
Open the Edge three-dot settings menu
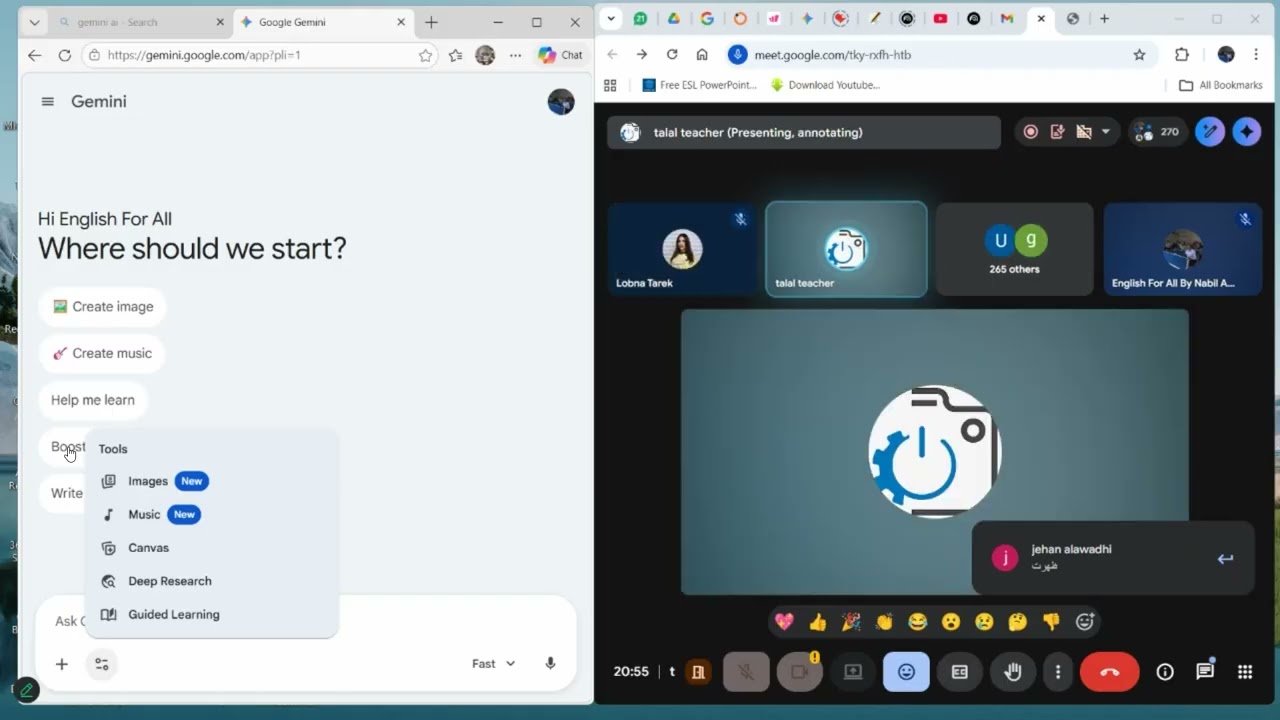pos(516,56)
